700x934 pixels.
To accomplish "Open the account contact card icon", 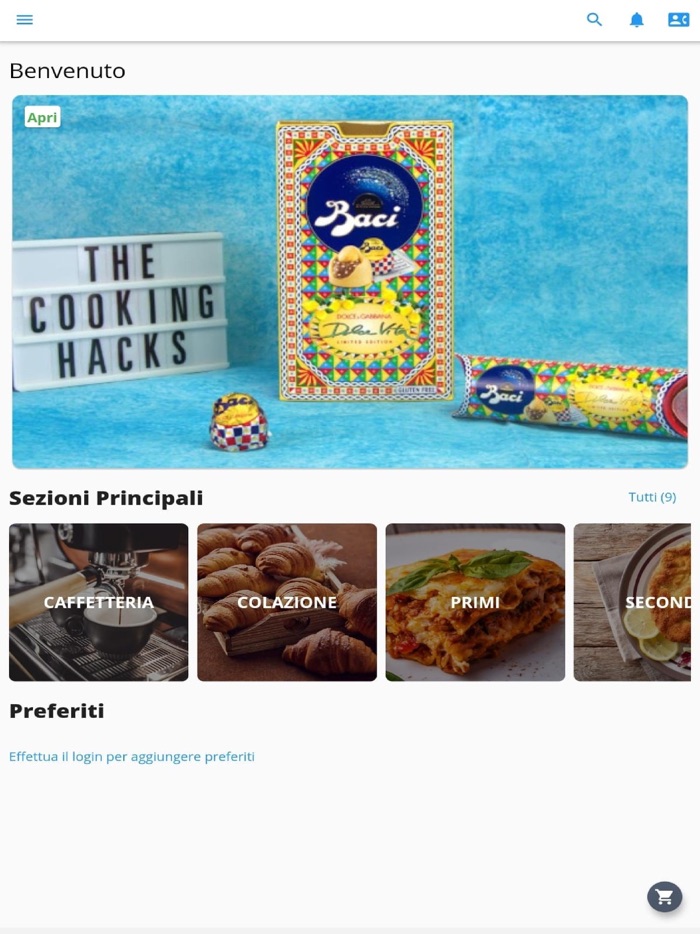I will coord(678,20).
